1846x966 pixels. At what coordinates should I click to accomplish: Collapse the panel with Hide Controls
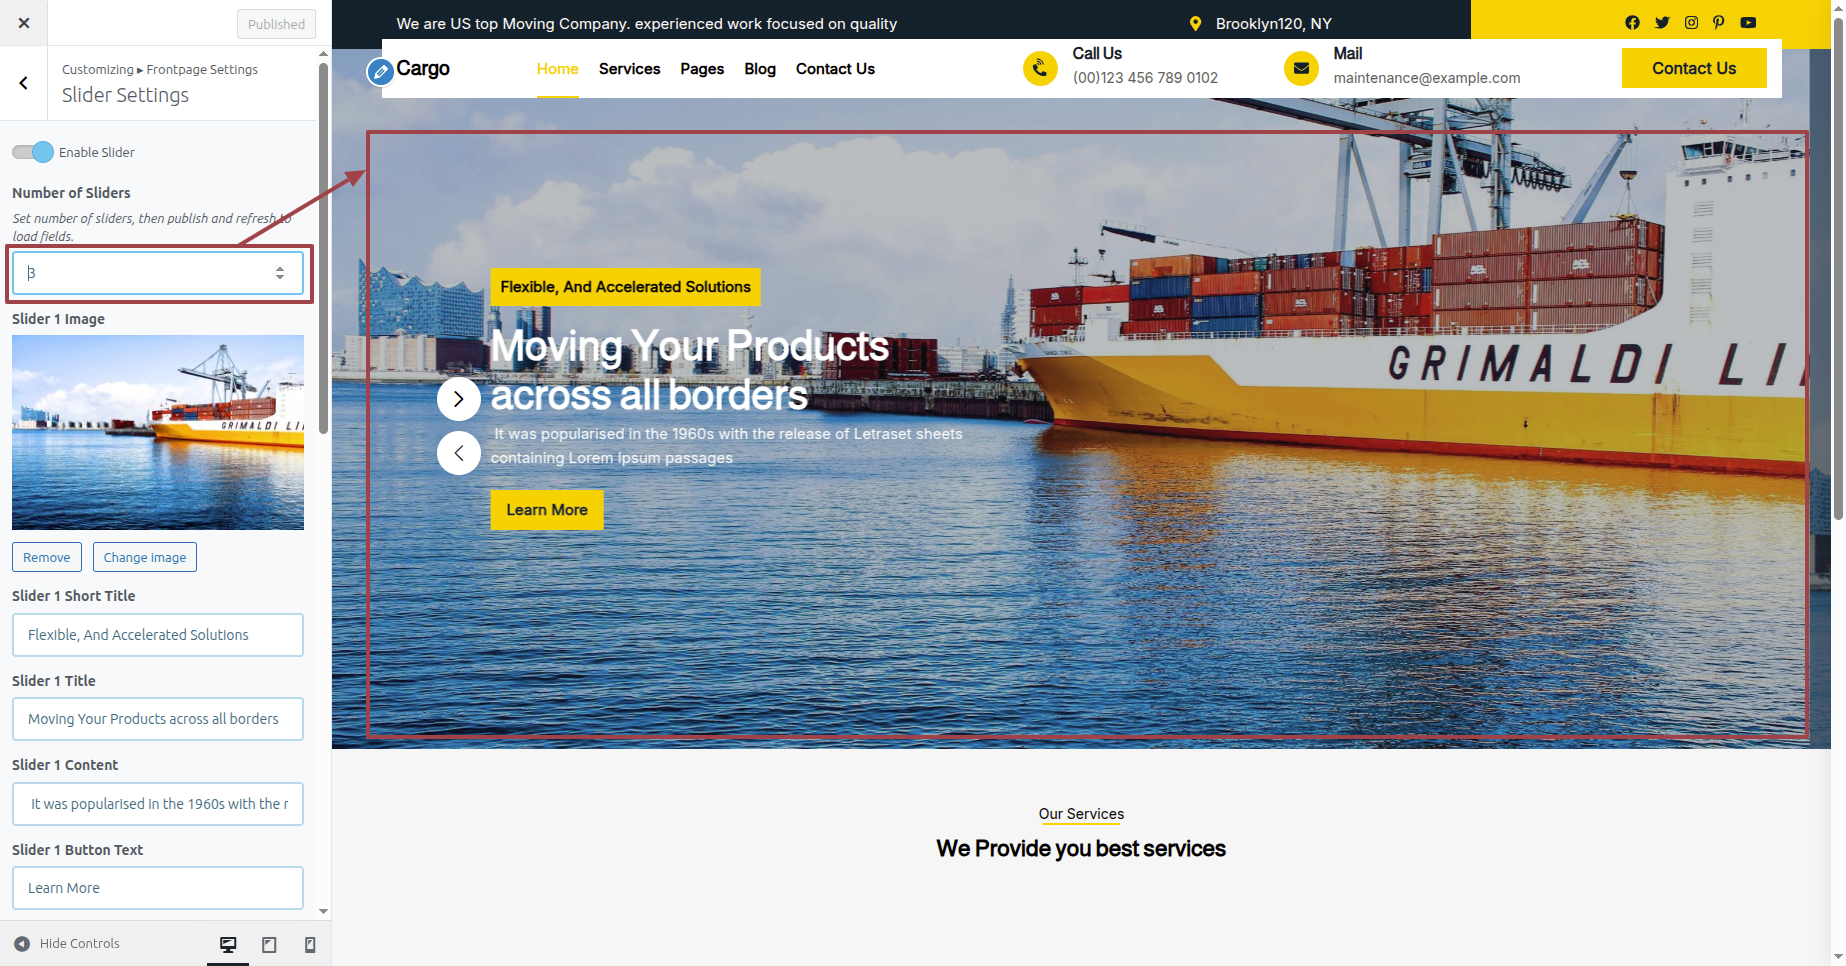tap(67, 944)
